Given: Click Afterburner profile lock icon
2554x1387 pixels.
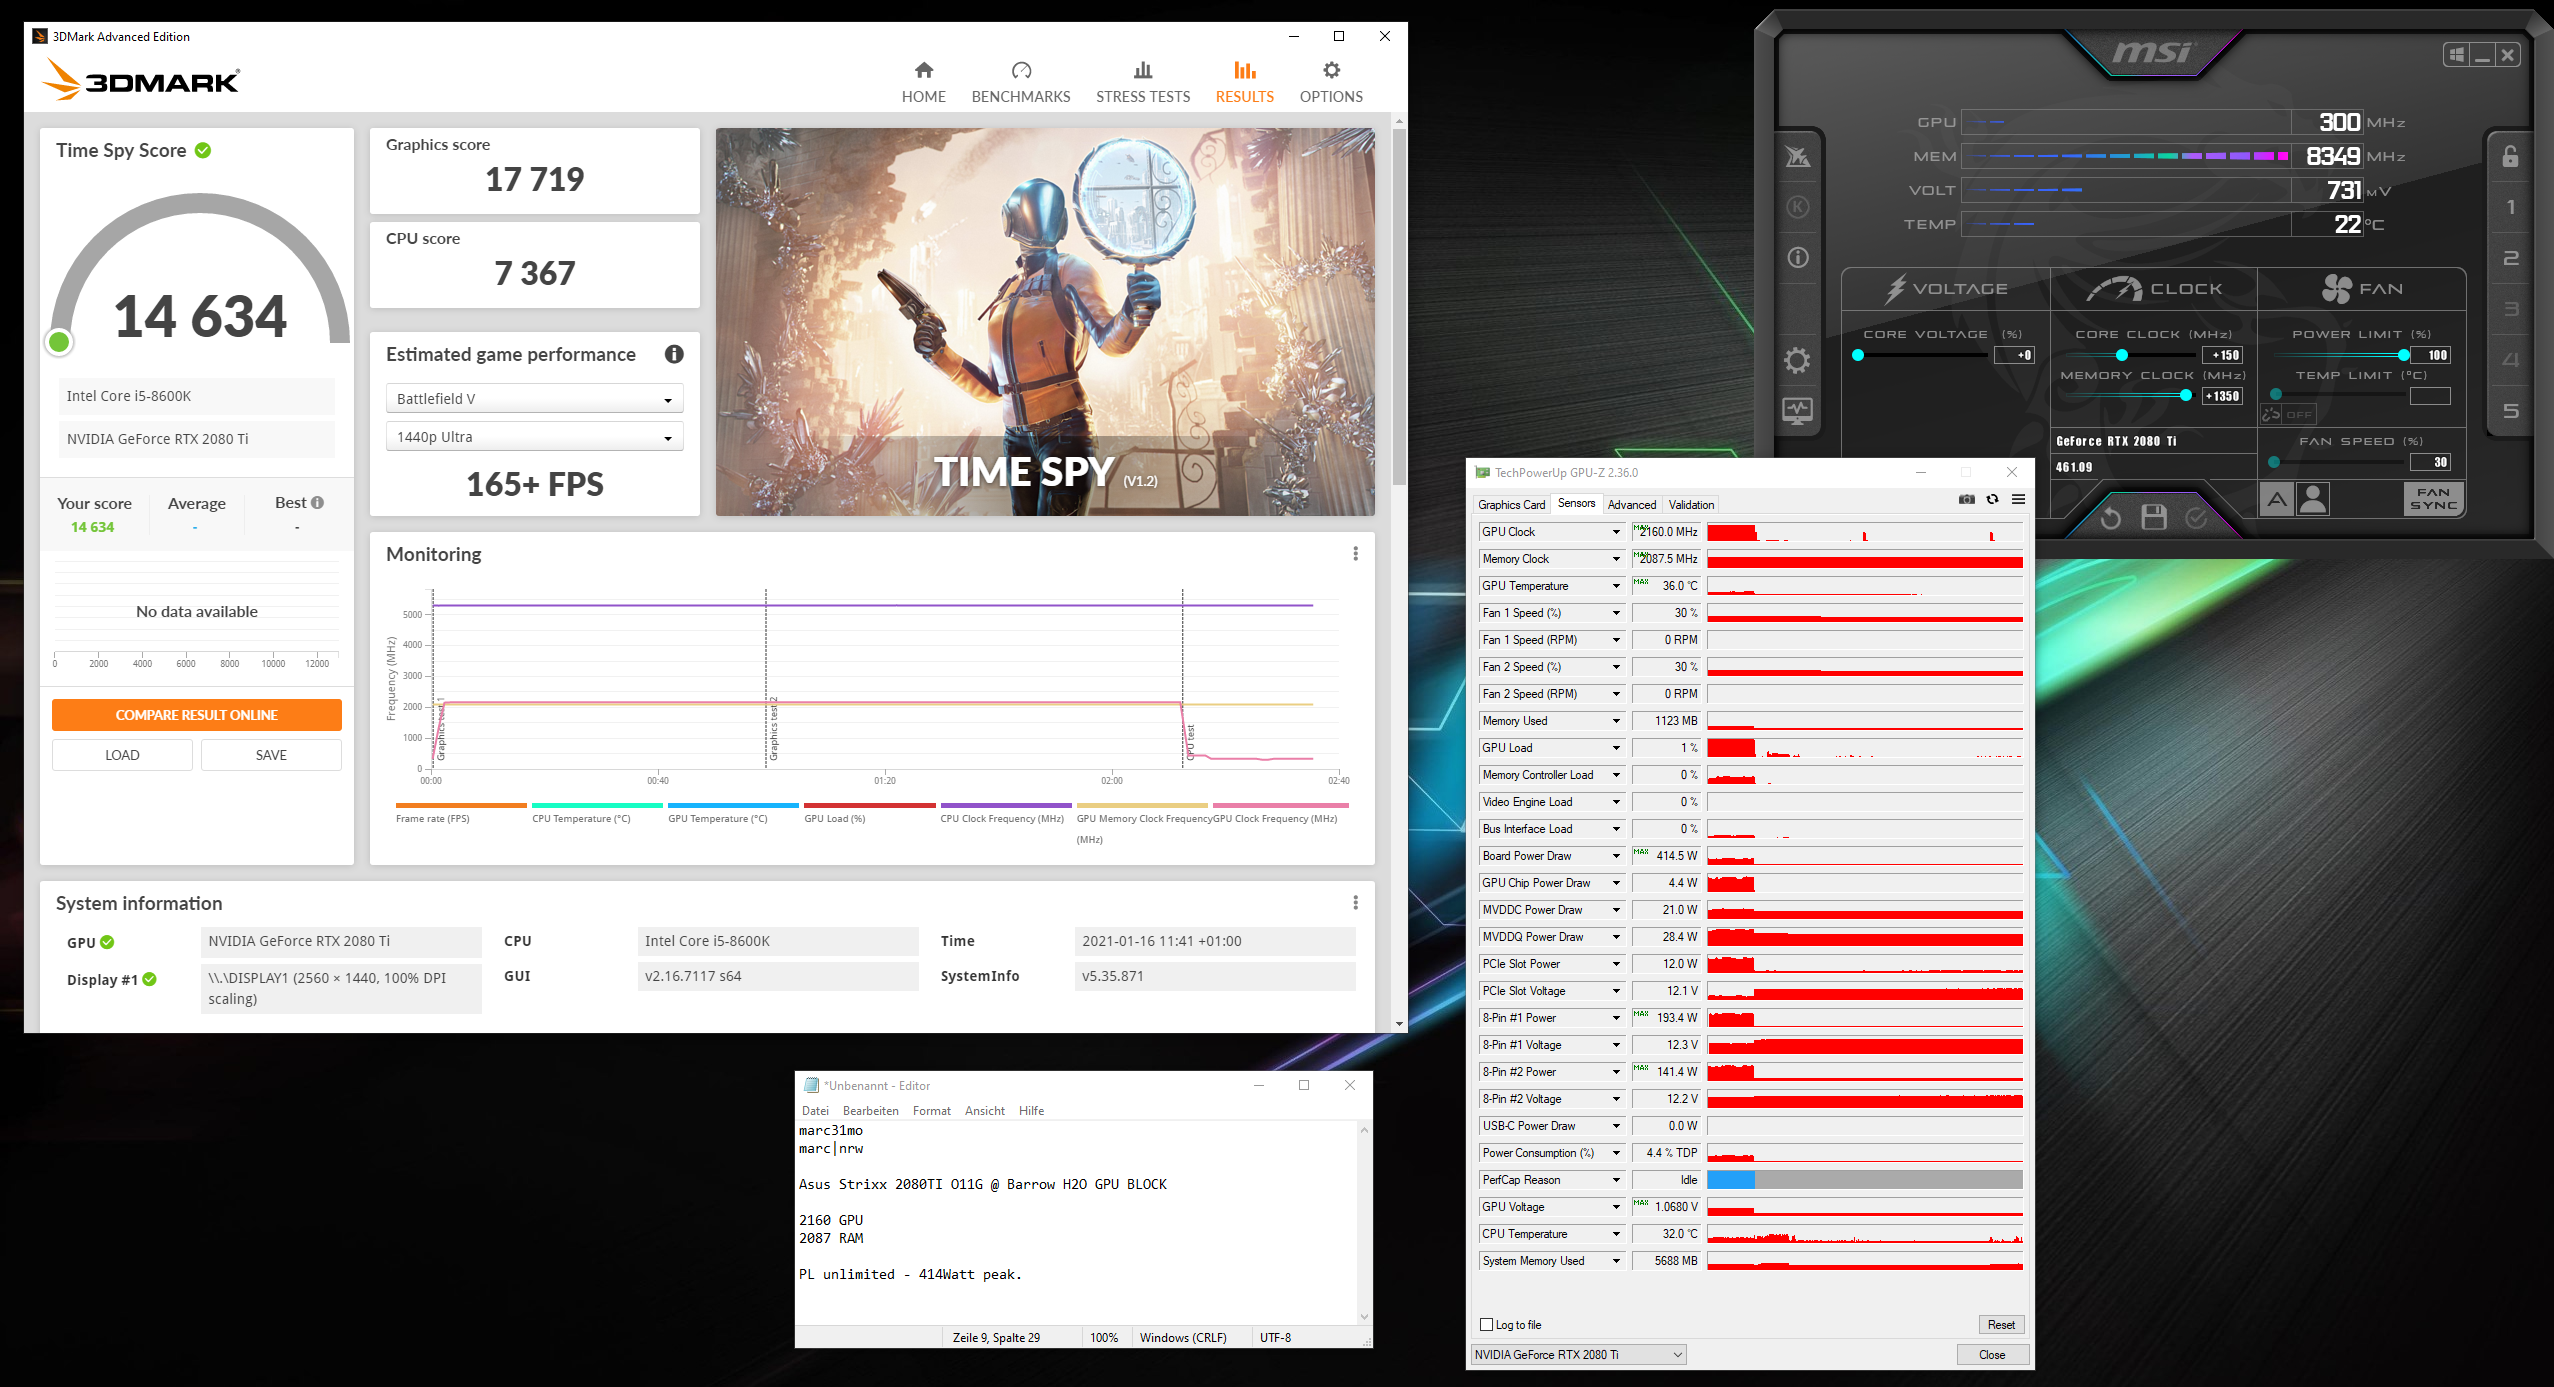Looking at the screenshot, I should click(x=2510, y=157).
